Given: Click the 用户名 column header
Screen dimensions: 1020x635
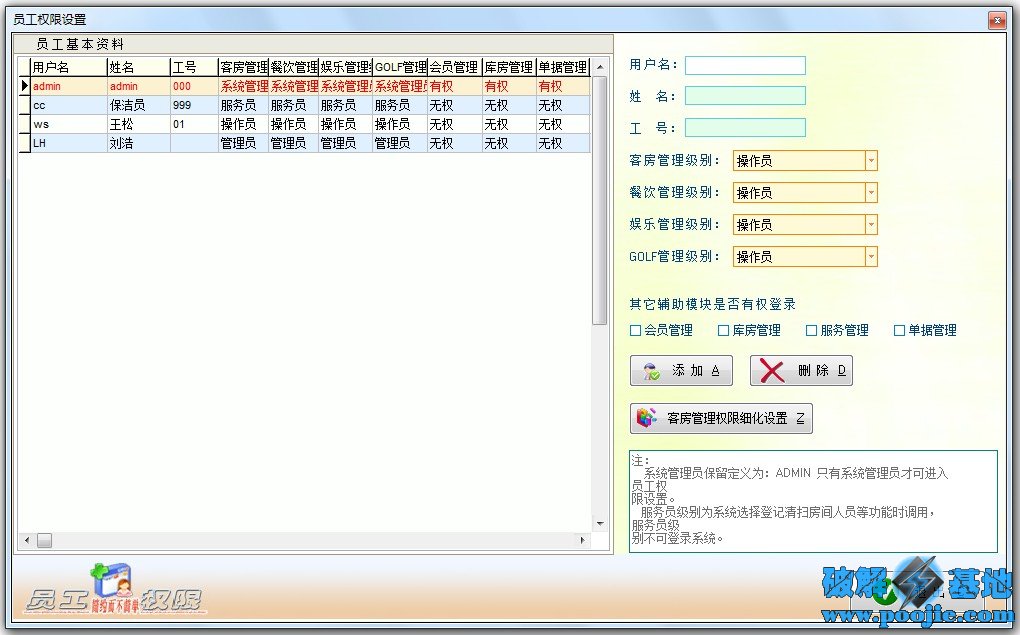Looking at the screenshot, I should 68,68.
